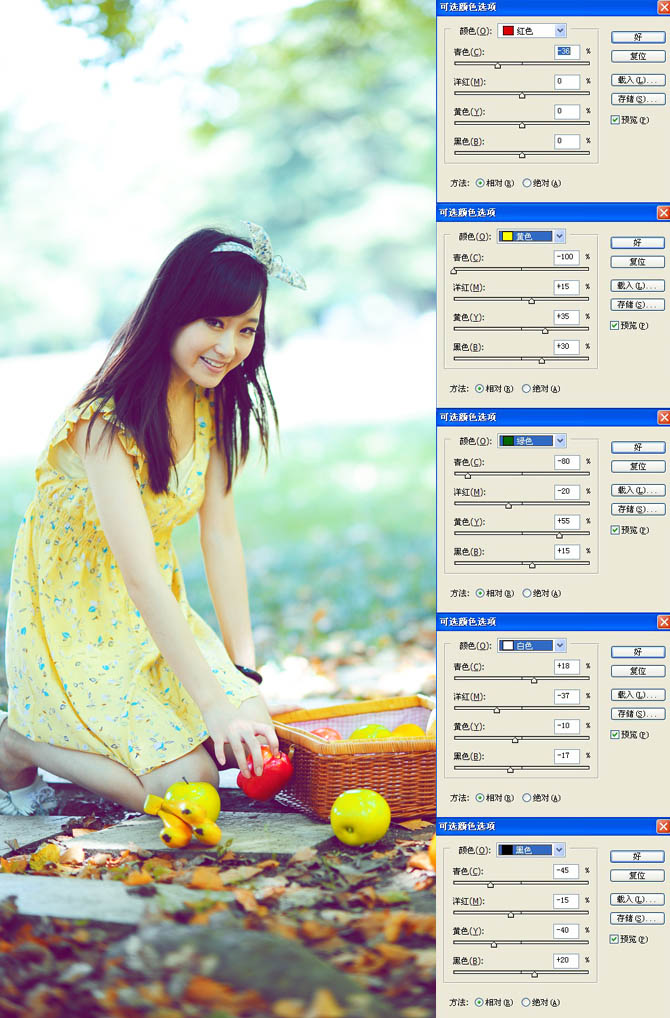Toggle 预览 checkbox in the 黑色 dialog
The height and width of the screenshot is (1018, 670).
(x=615, y=939)
